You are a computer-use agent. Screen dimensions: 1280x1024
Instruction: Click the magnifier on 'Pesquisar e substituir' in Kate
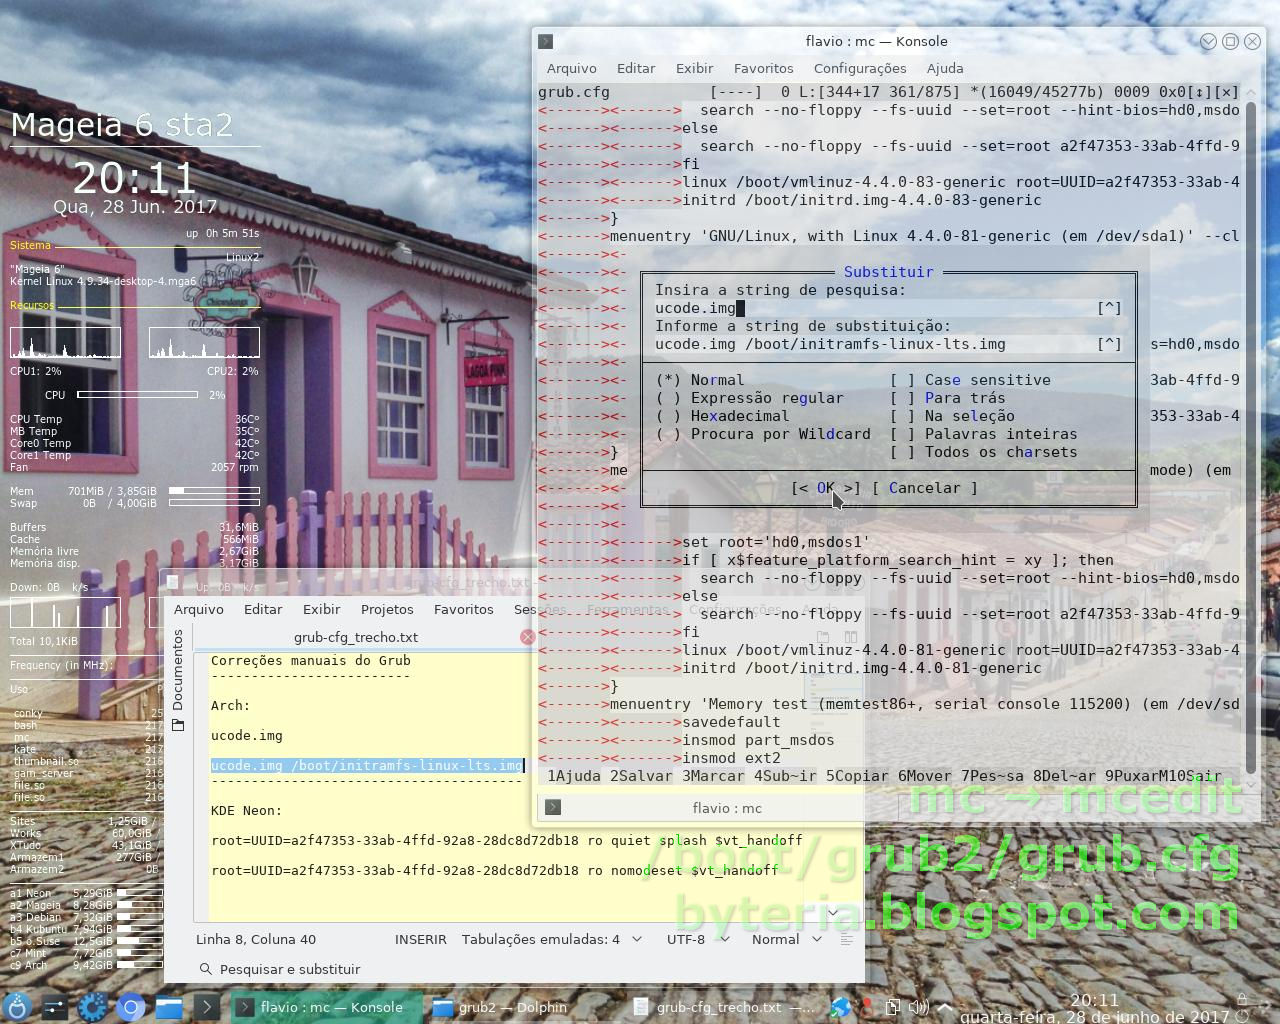[206, 969]
